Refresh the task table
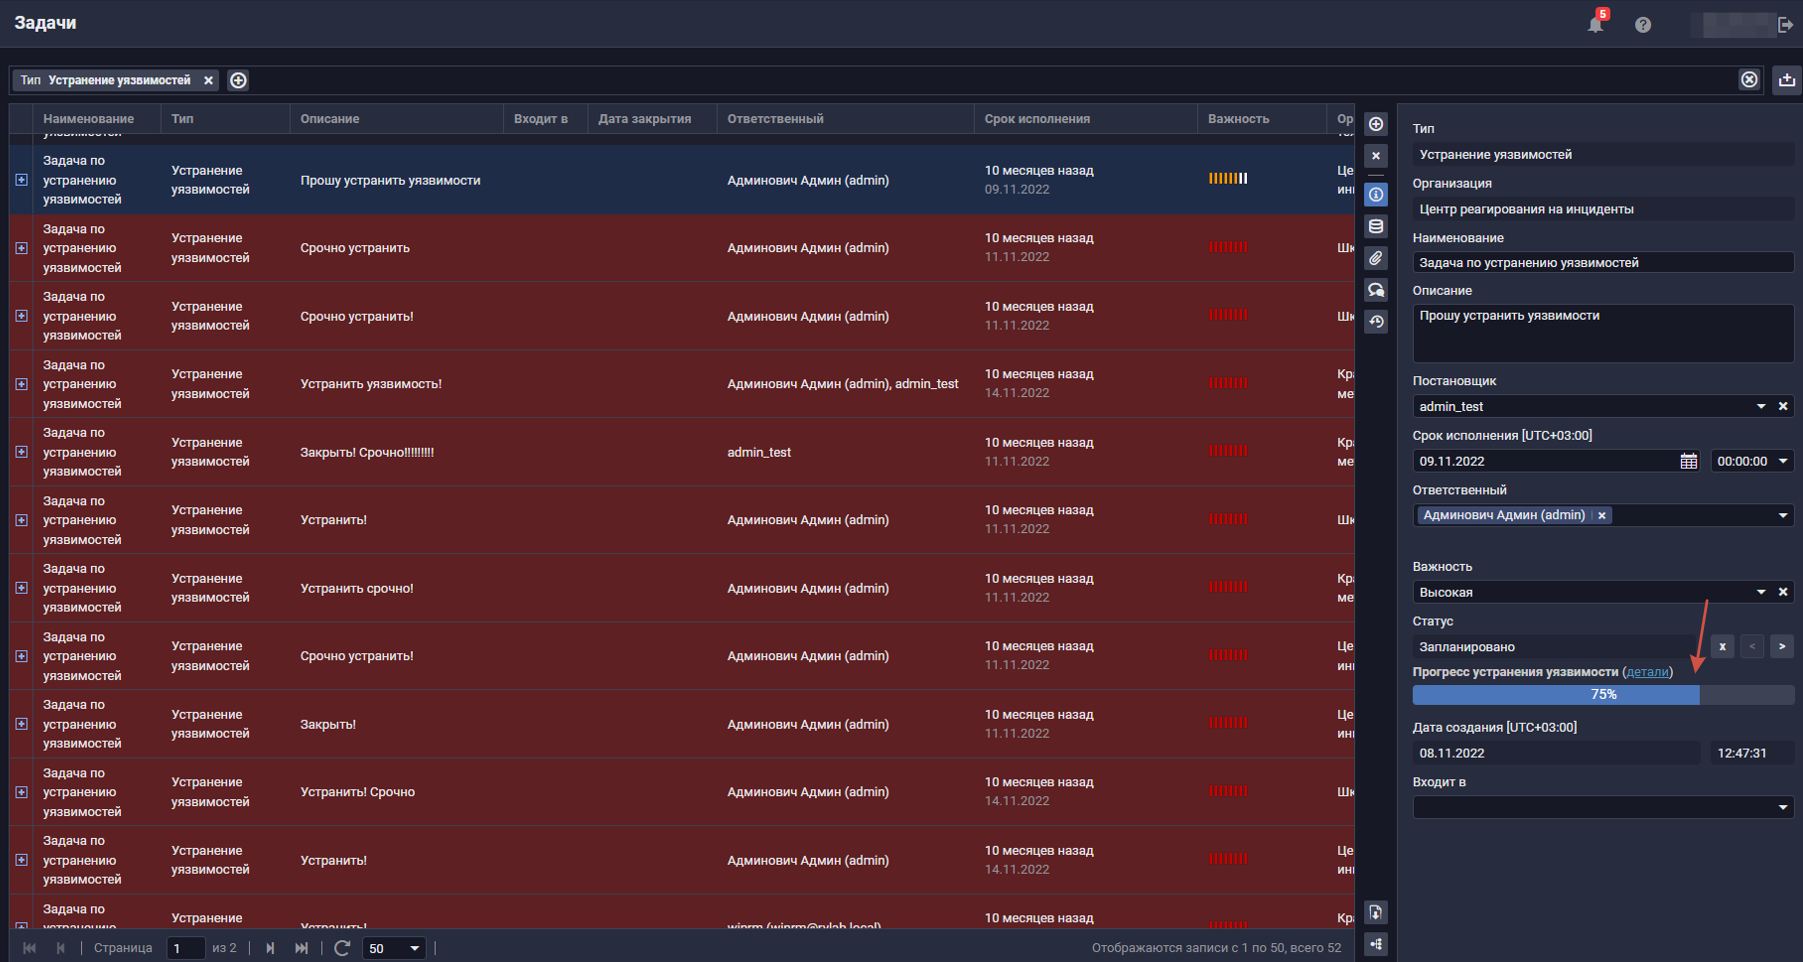The width and height of the screenshot is (1803, 962). pyautogui.click(x=342, y=948)
